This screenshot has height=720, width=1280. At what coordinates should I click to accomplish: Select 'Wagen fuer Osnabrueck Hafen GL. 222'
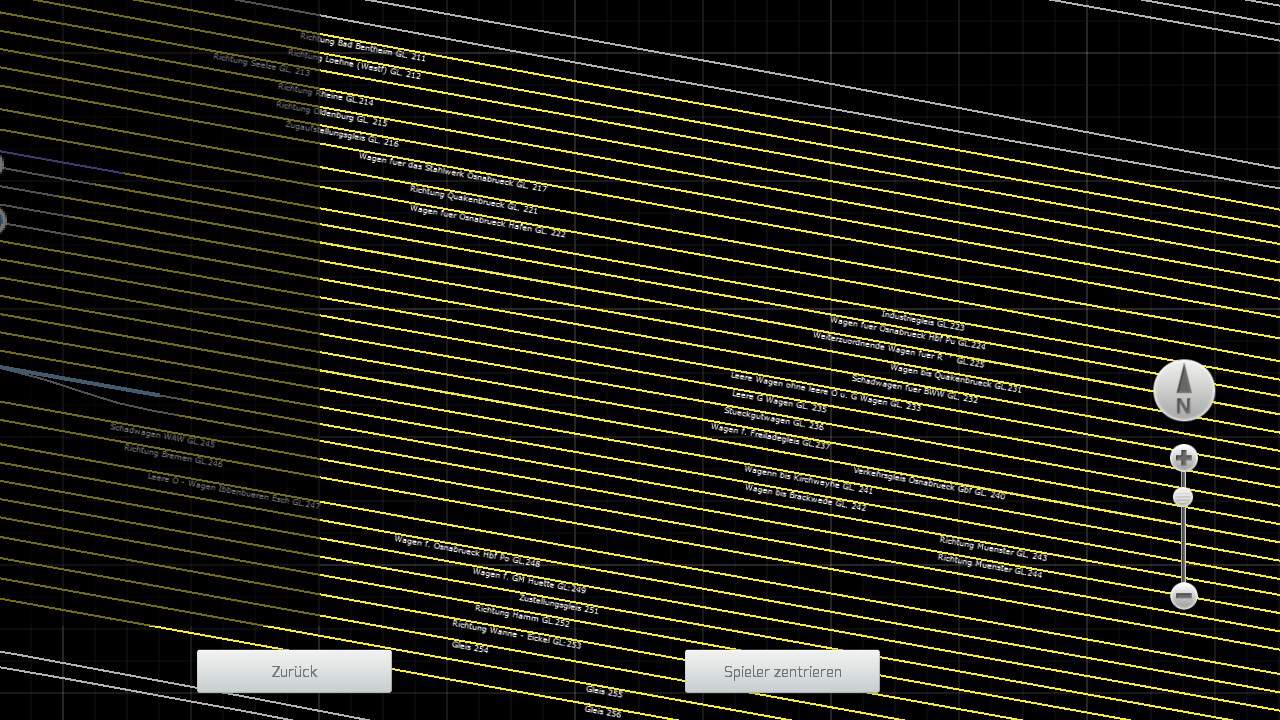tap(488, 221)
